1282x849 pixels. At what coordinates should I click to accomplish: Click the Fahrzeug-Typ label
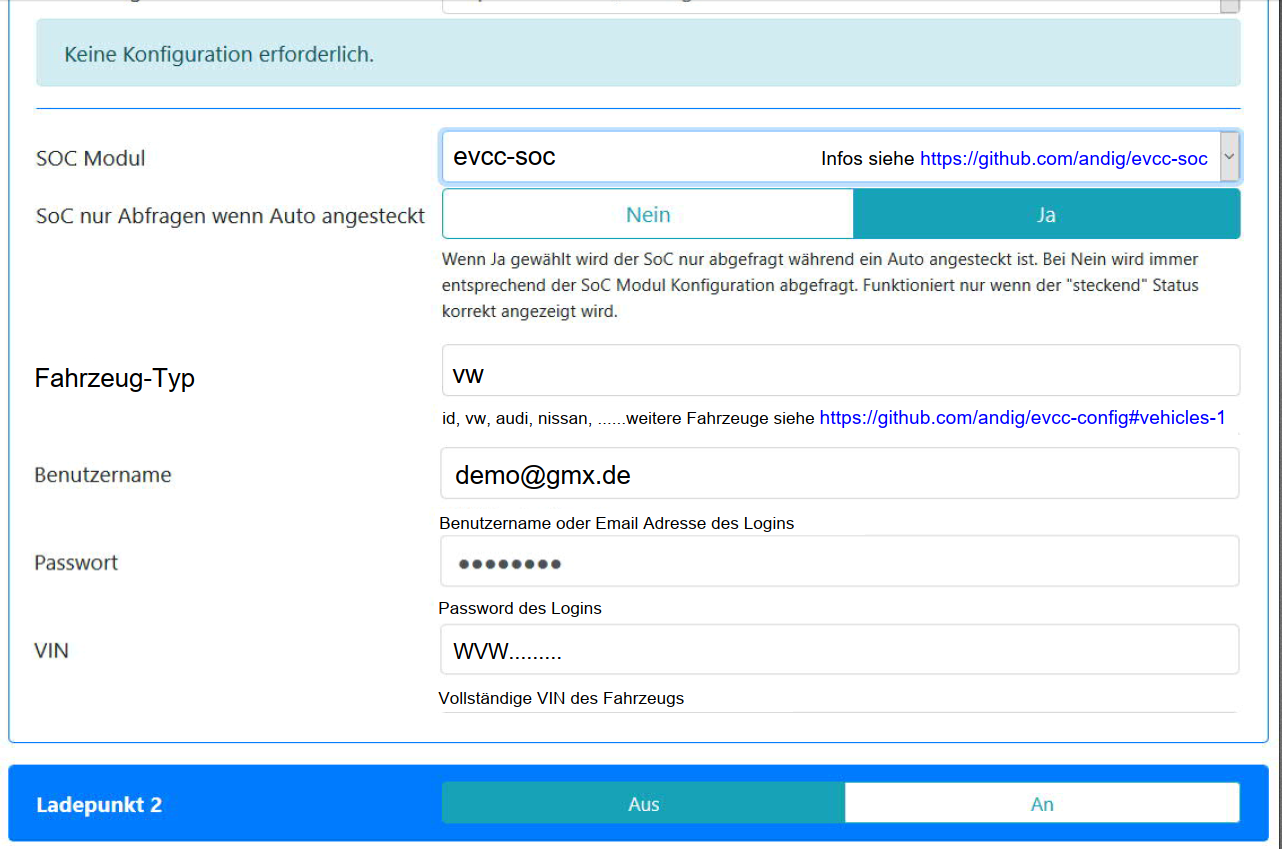pos(114,378)
